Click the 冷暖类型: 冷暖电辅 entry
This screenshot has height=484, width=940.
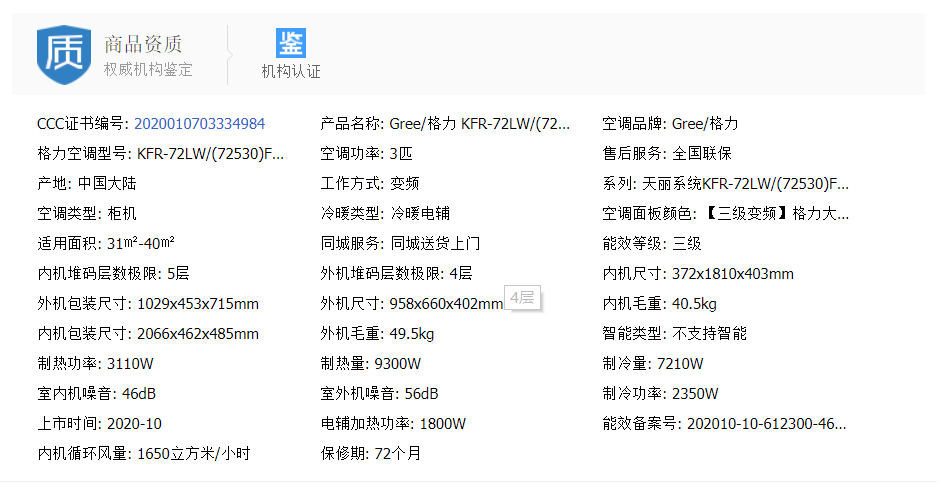(x=385, y=214)
